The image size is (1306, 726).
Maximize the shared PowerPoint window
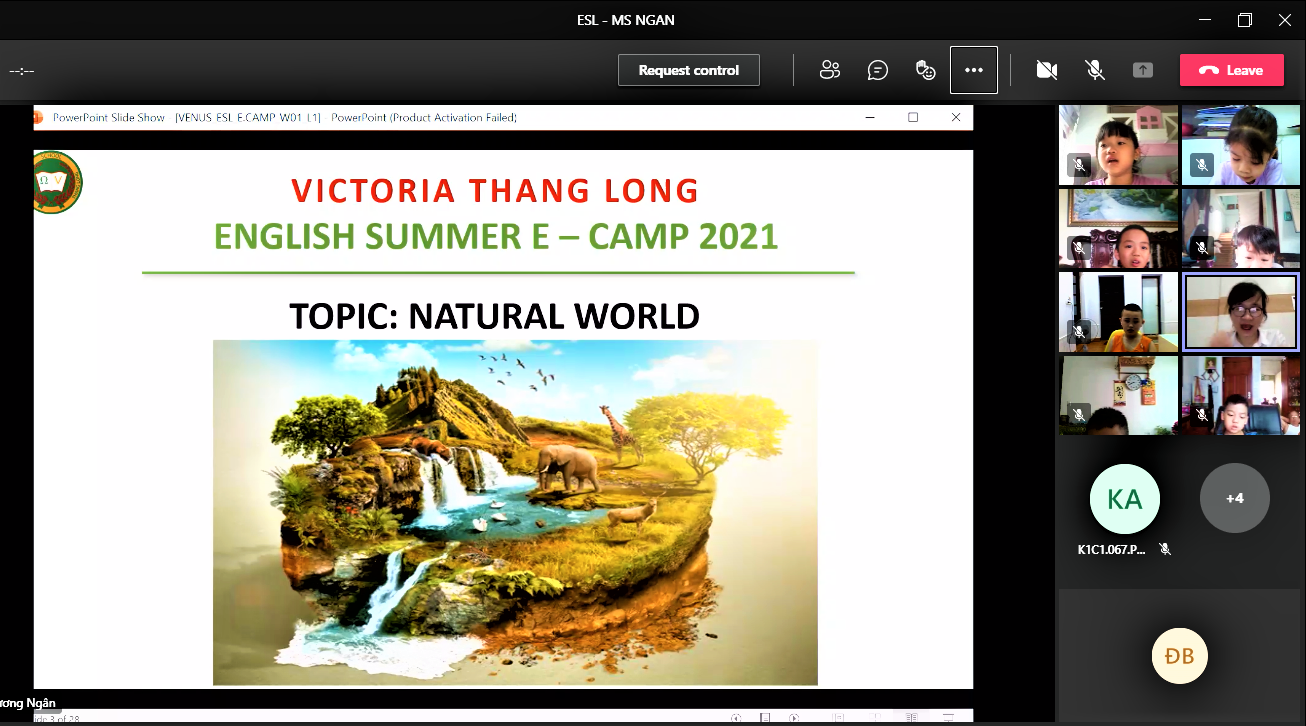(912, 117)
